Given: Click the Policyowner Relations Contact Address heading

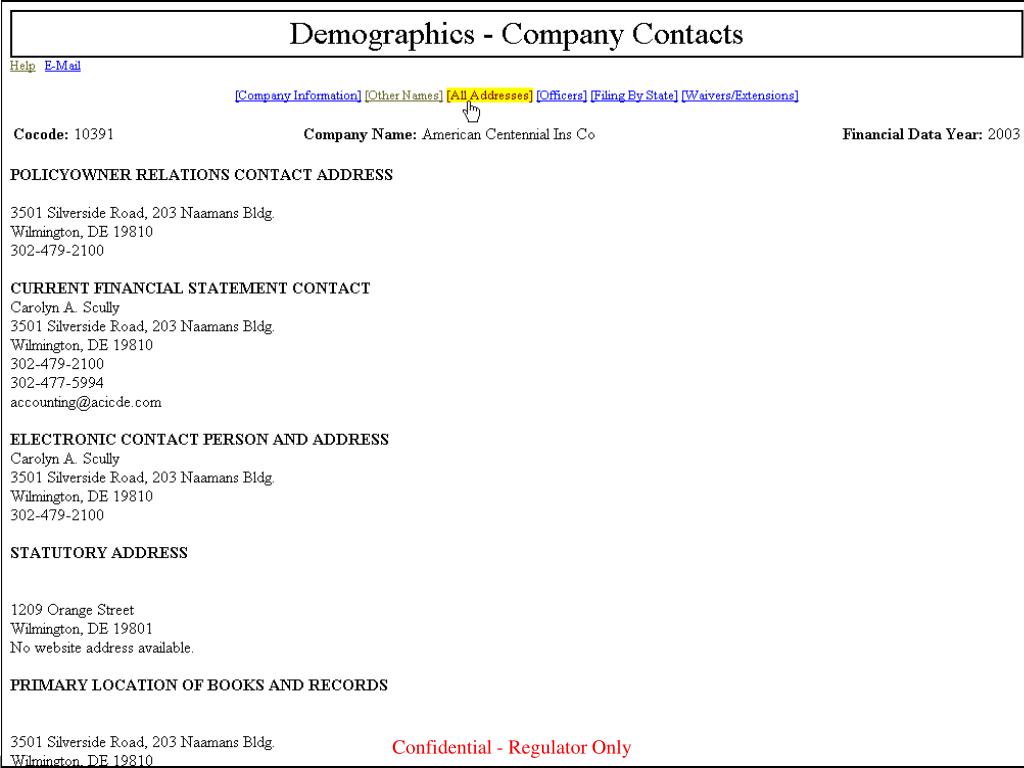Looking at the screenshot, I should click(x=201, y=174).
